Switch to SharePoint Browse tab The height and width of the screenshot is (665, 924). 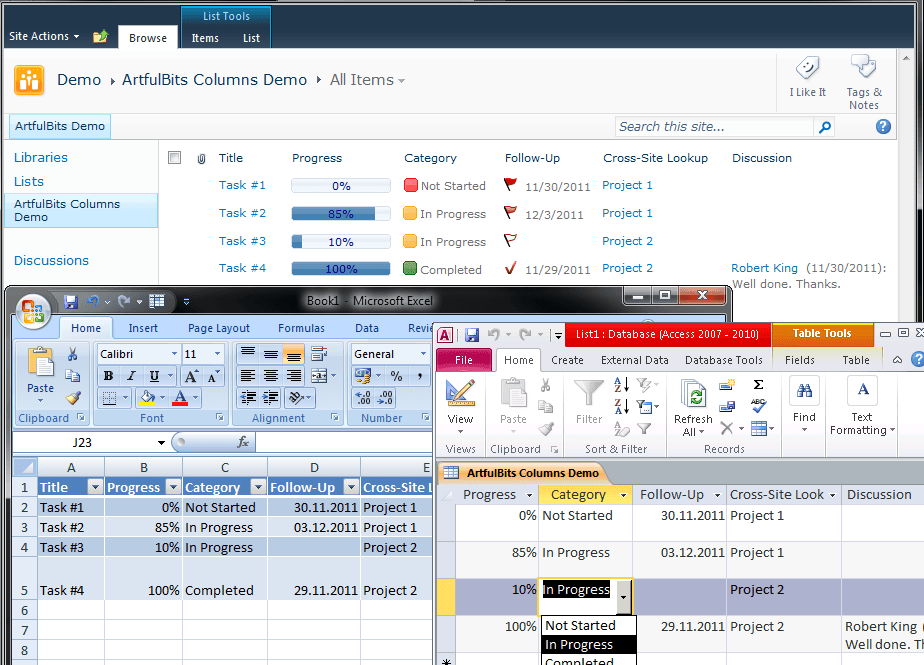[148, 38]
